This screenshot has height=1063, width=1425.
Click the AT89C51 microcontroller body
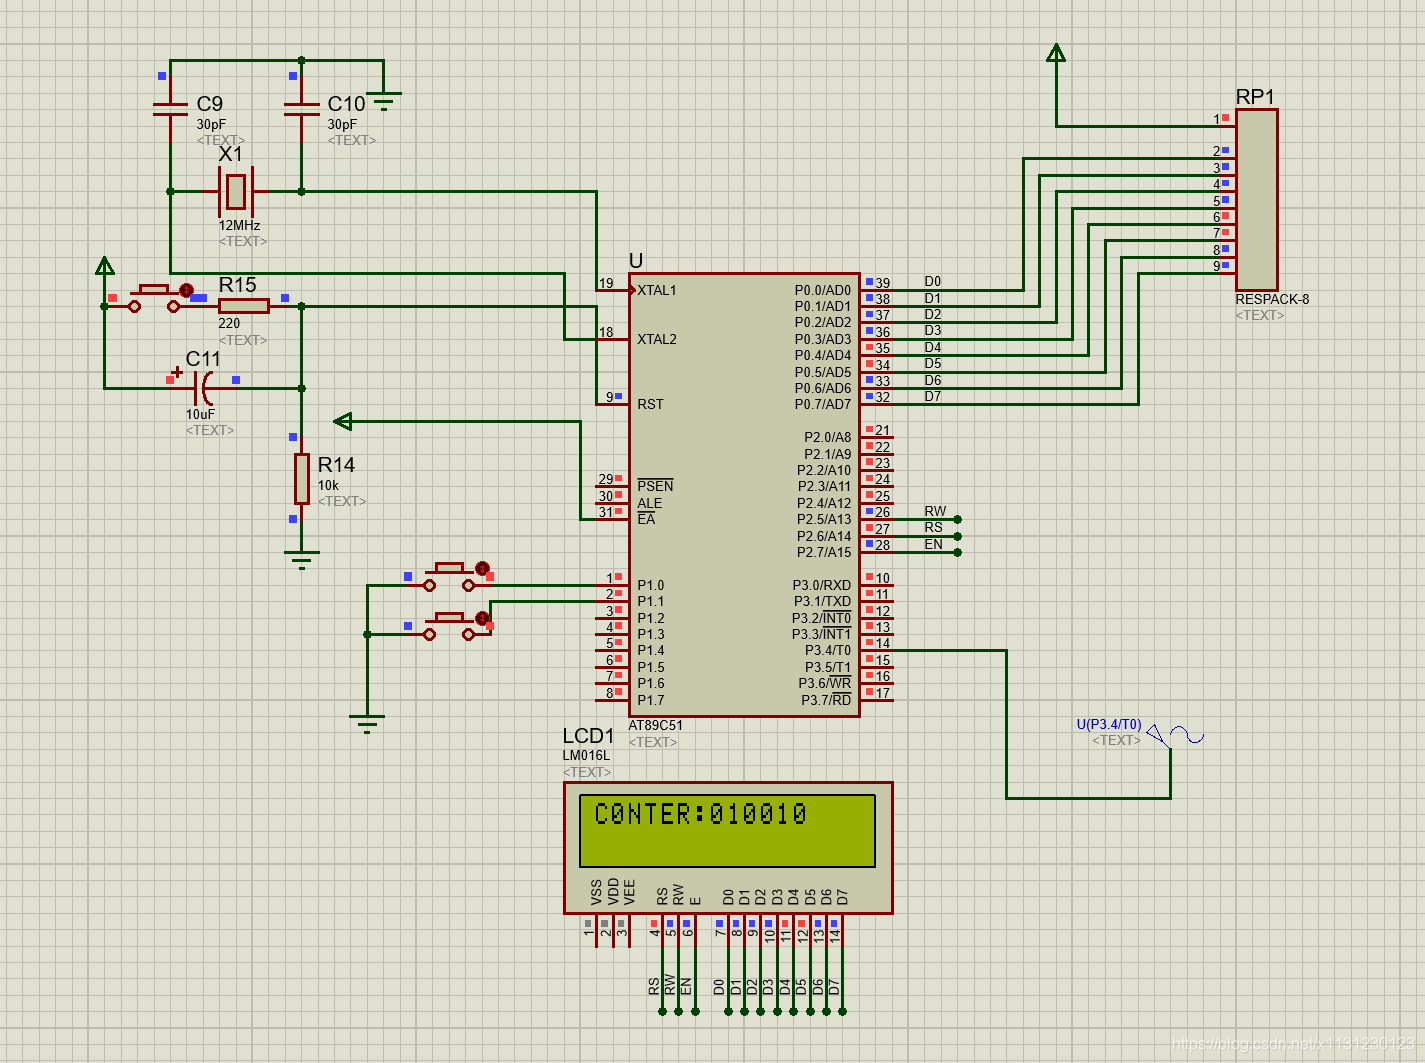point(744,495)
